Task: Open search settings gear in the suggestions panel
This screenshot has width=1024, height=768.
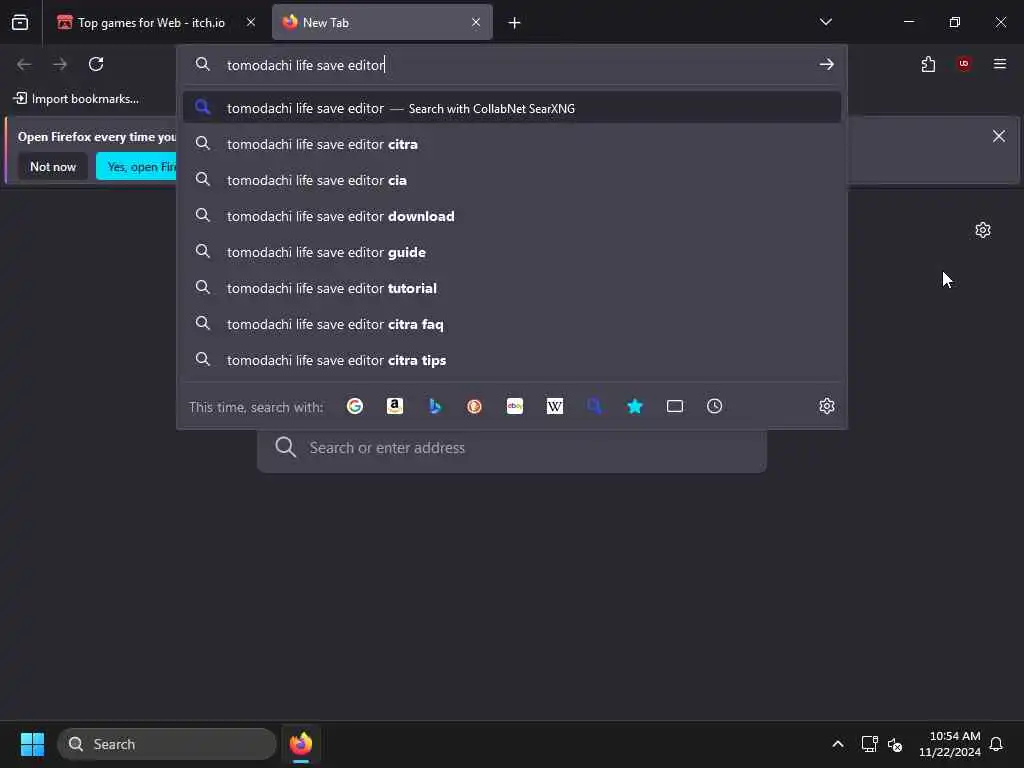Action: tap(827, 406)
